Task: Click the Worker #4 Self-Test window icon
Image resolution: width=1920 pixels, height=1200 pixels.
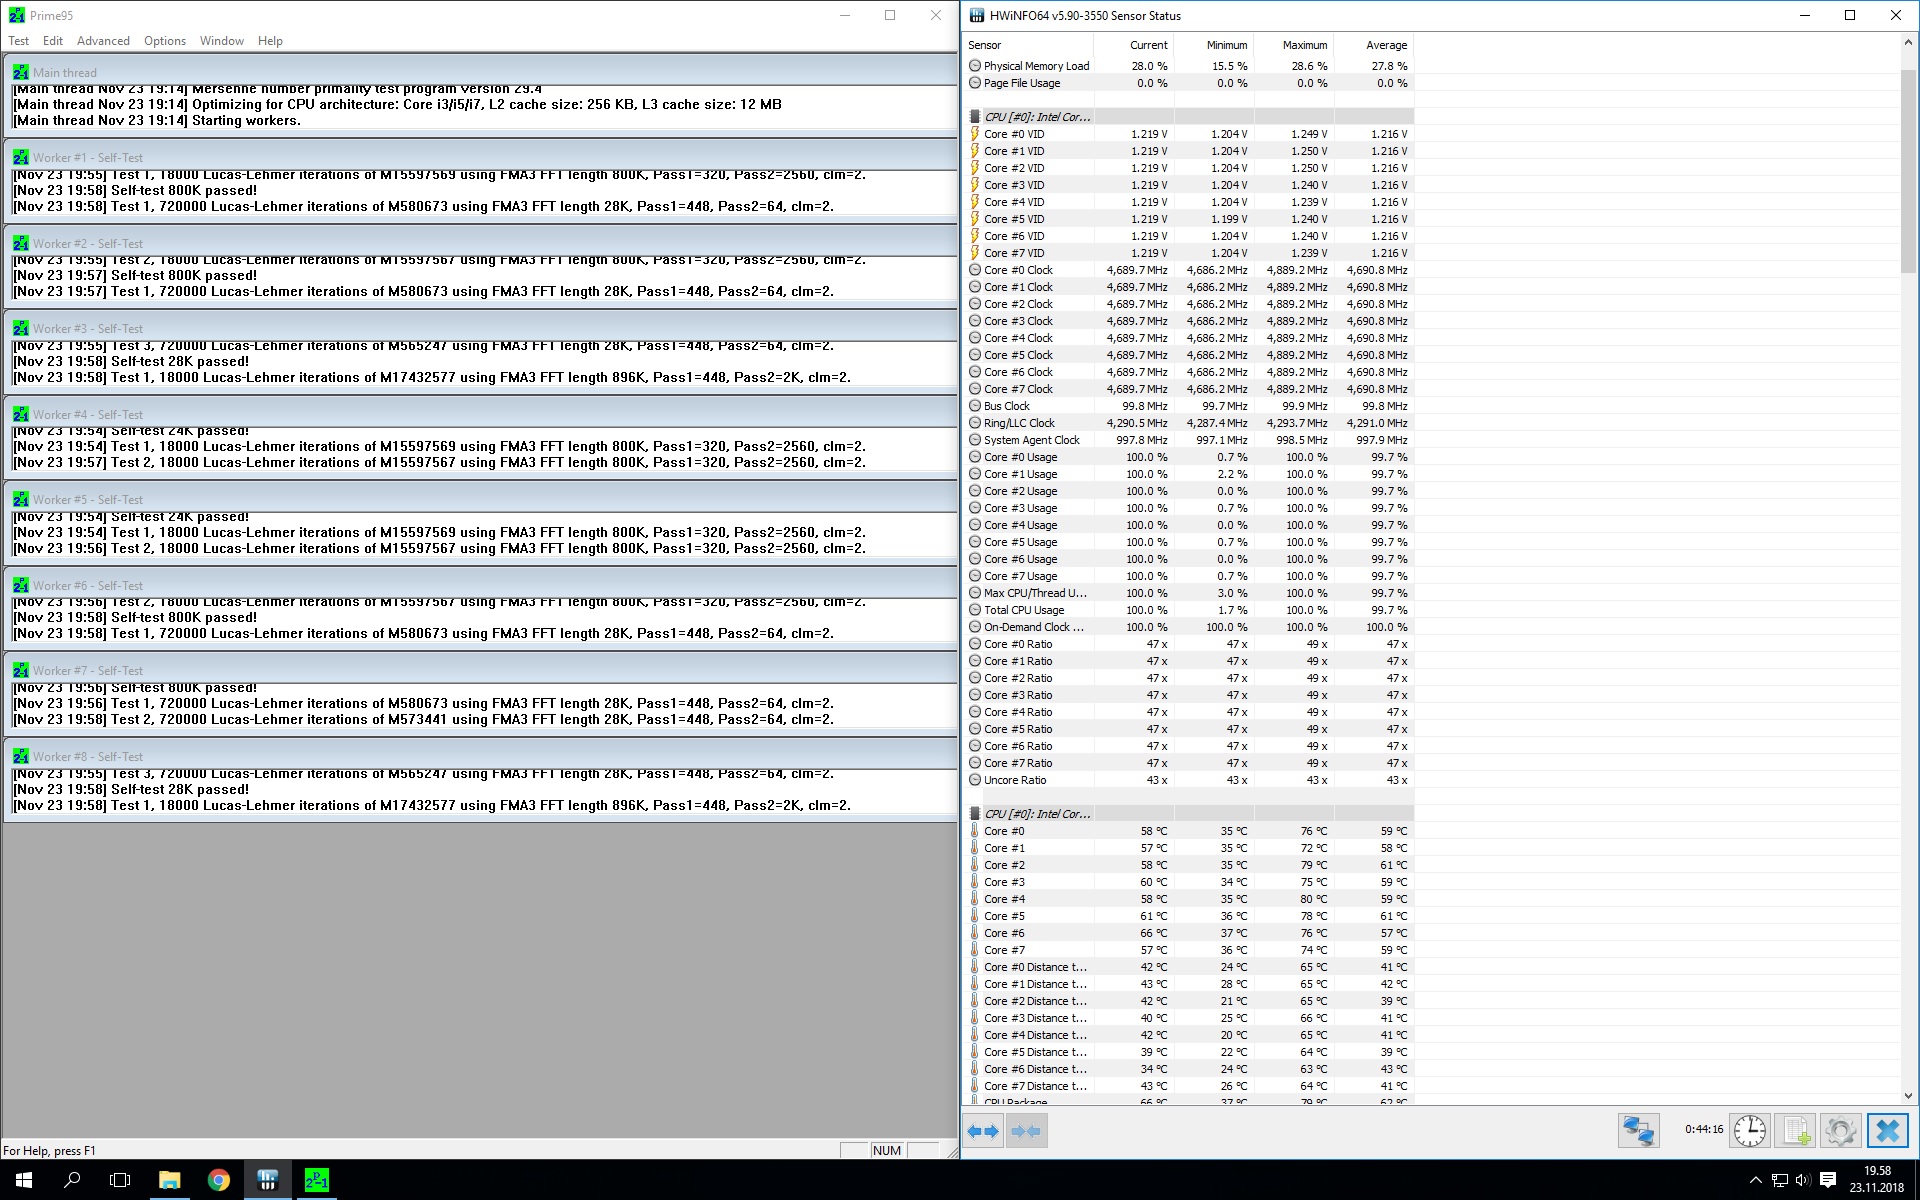Action: click(x=21, y=414)
